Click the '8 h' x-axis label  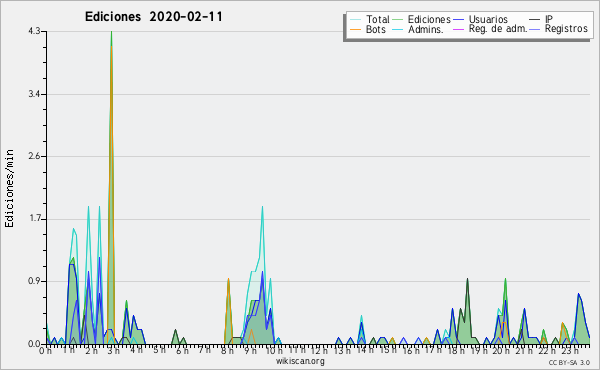click(227, 351)
